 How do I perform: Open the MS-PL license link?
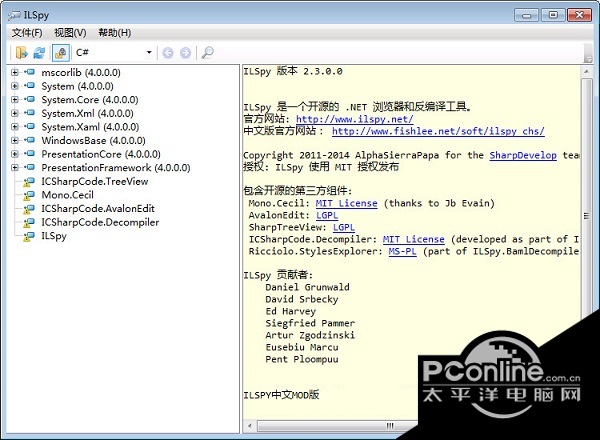(403, 251)
